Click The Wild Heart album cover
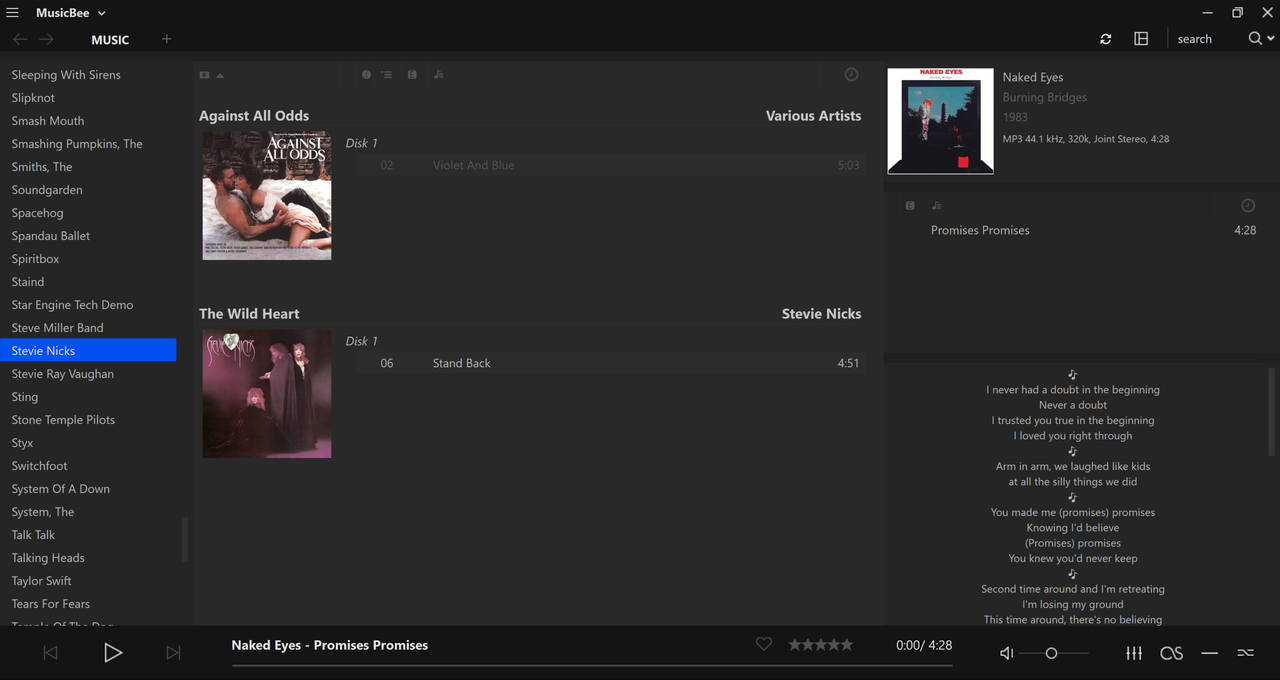Image resolution: width=1280 pixels, height=680 pixels. coord(267,394)
